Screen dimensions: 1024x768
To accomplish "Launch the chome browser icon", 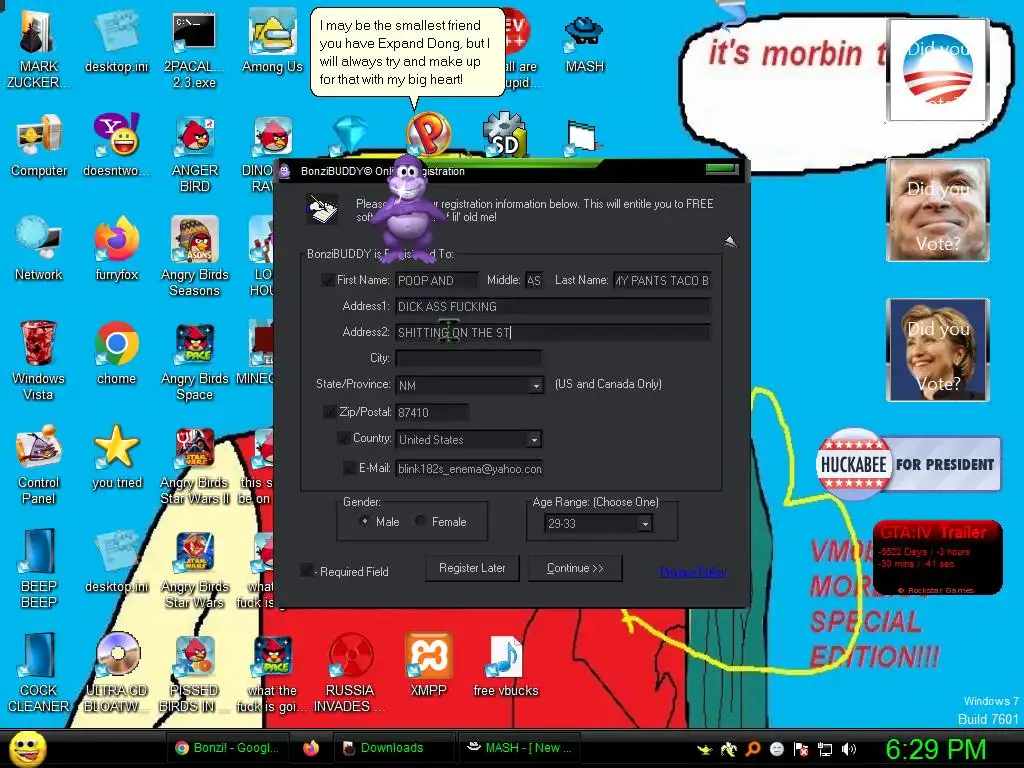I will coord(116,353).
